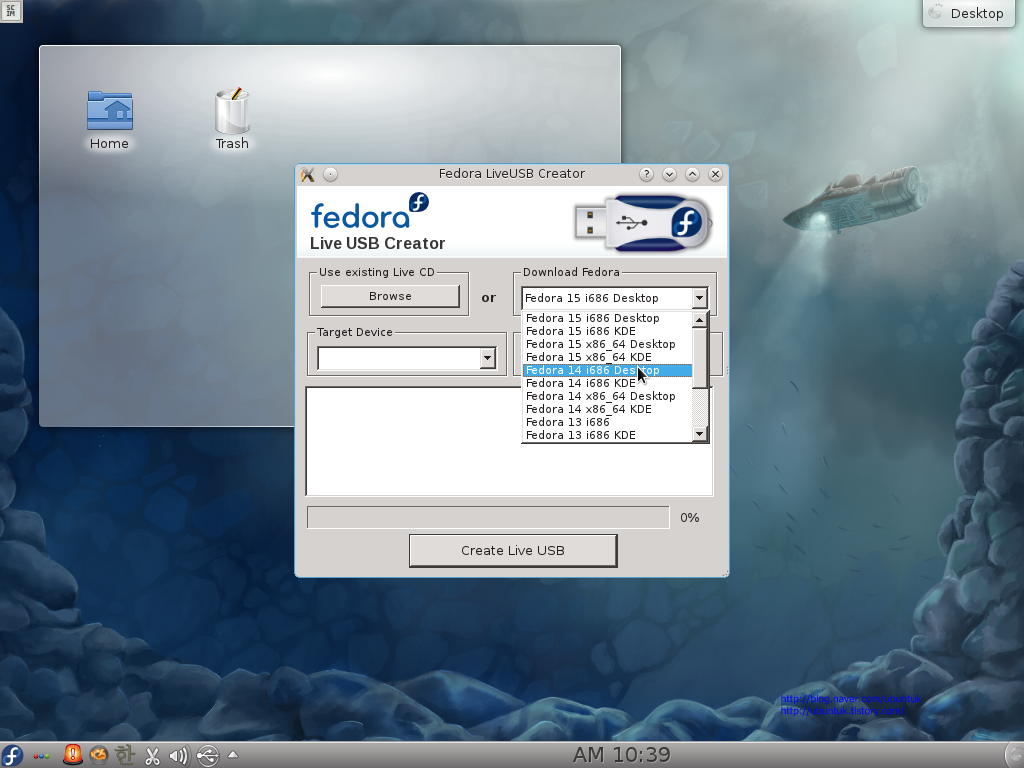The width and height of the screenshot is (1024, 768).
Task: Click the release list scrollbar handle
Action: 699,357
